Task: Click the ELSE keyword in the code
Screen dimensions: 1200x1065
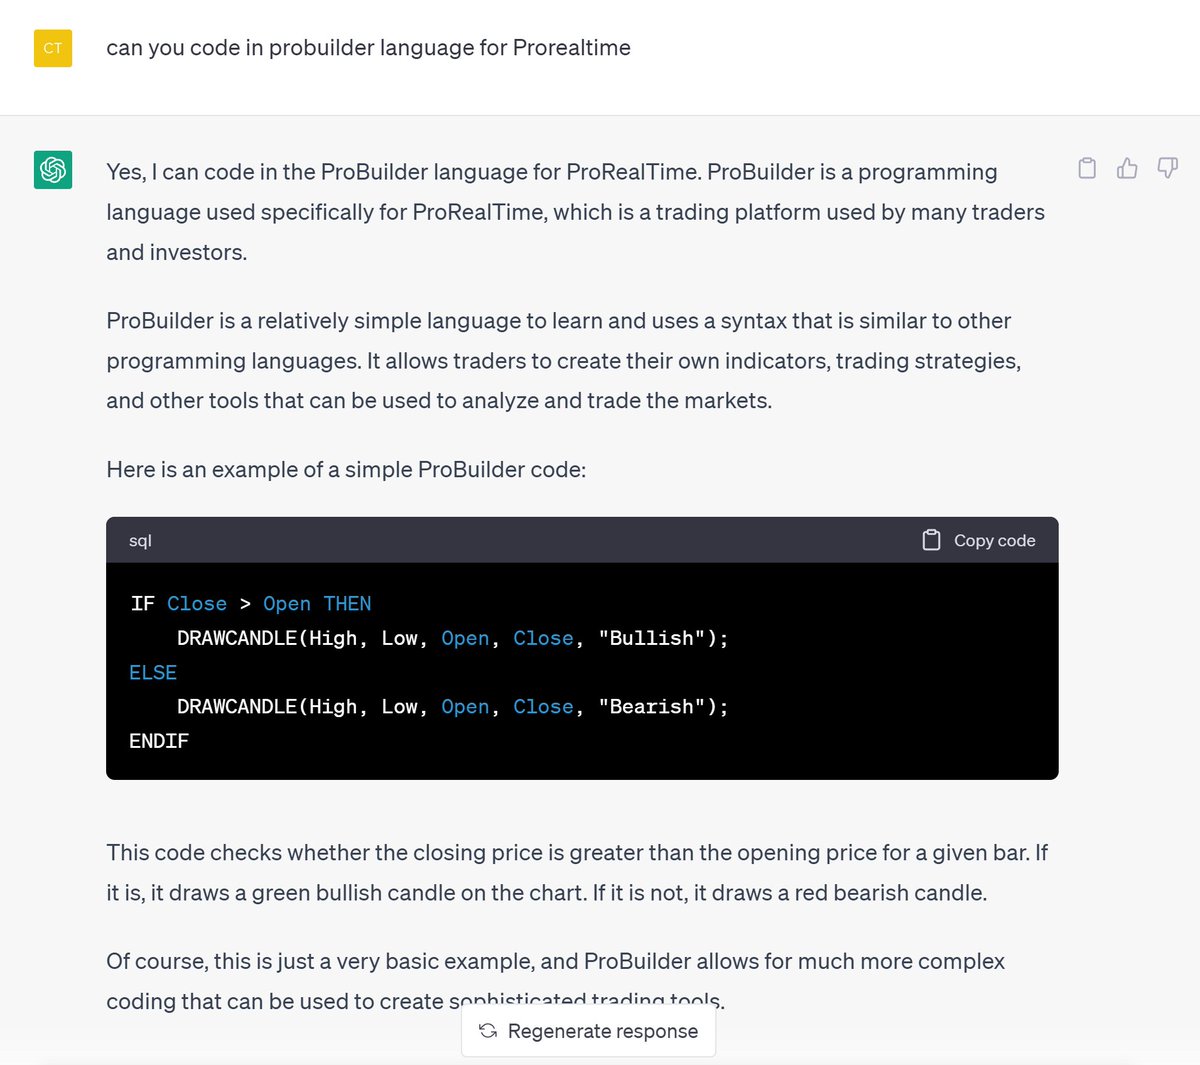Action: [153, 672]
